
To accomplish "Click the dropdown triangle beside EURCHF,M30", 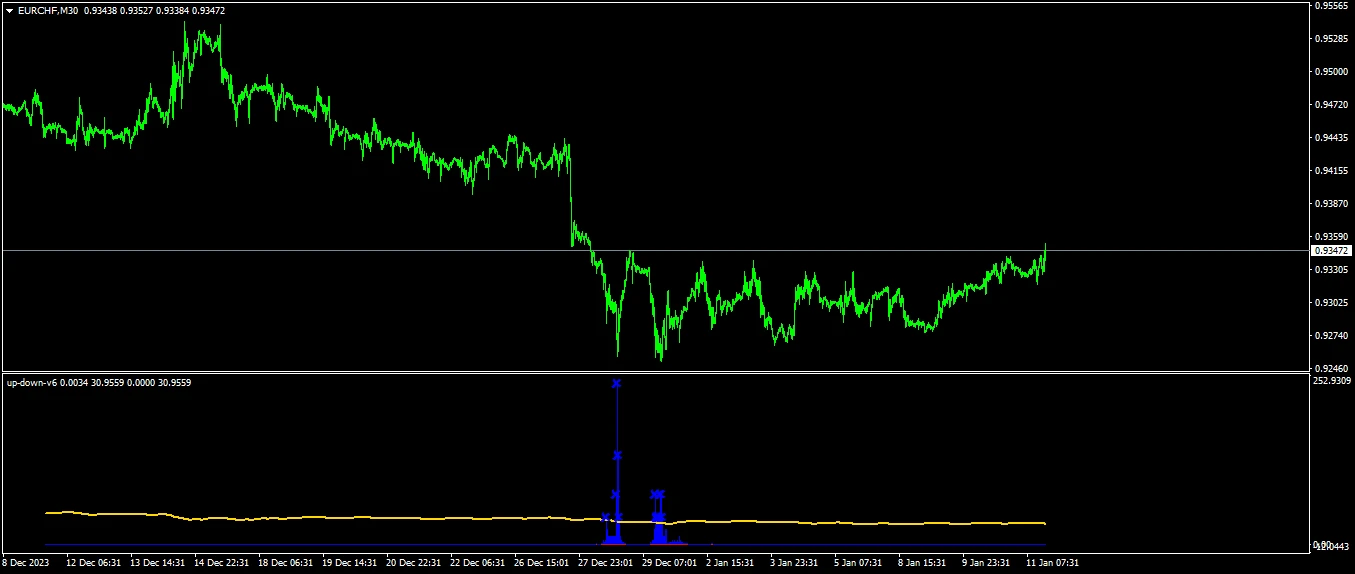I will (9, 10).
